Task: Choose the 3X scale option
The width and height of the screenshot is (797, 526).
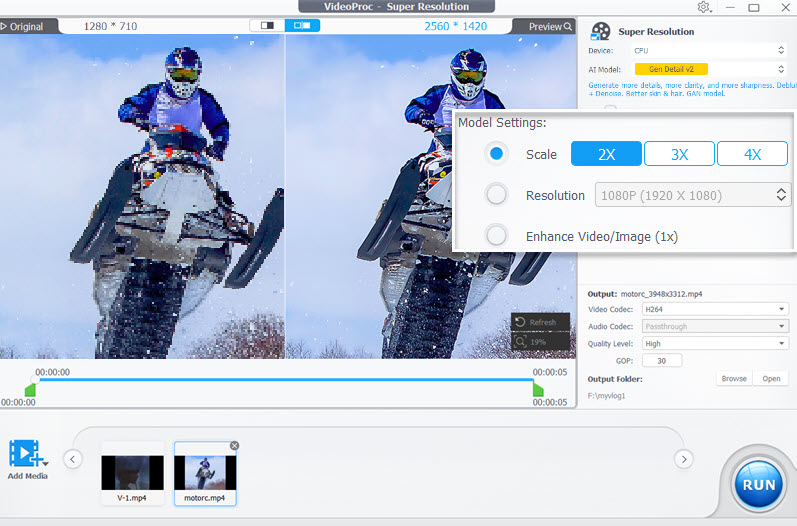Action: click(679, 154)
